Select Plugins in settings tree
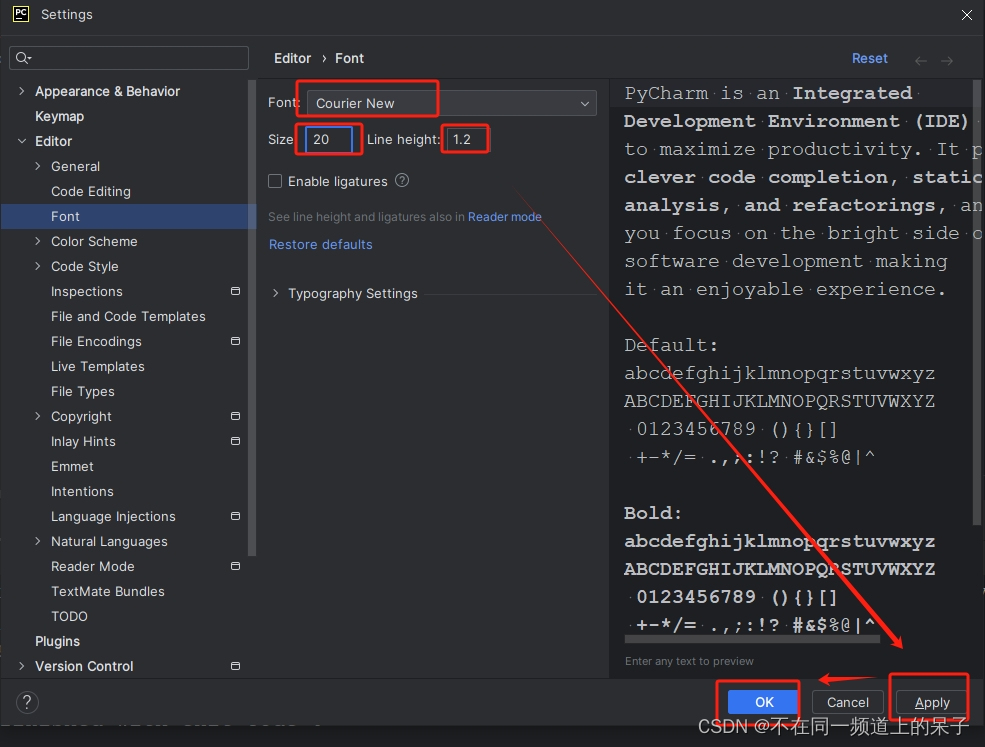The height and width of the screenshot is (747, 985). tap(57, 641)
